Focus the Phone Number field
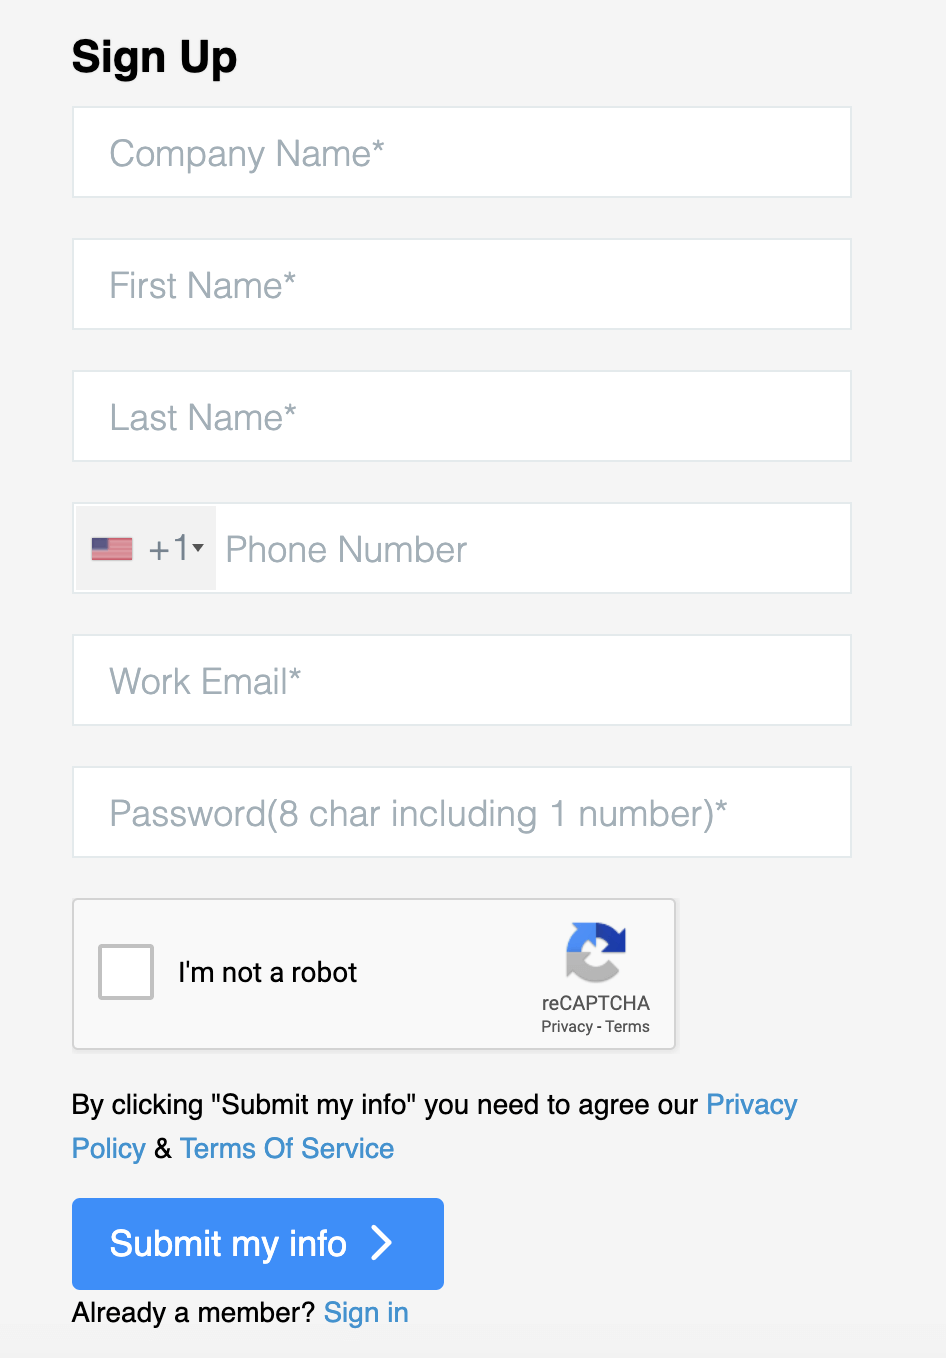Screen dimensions: 946x1358 (x=533, y=548)
